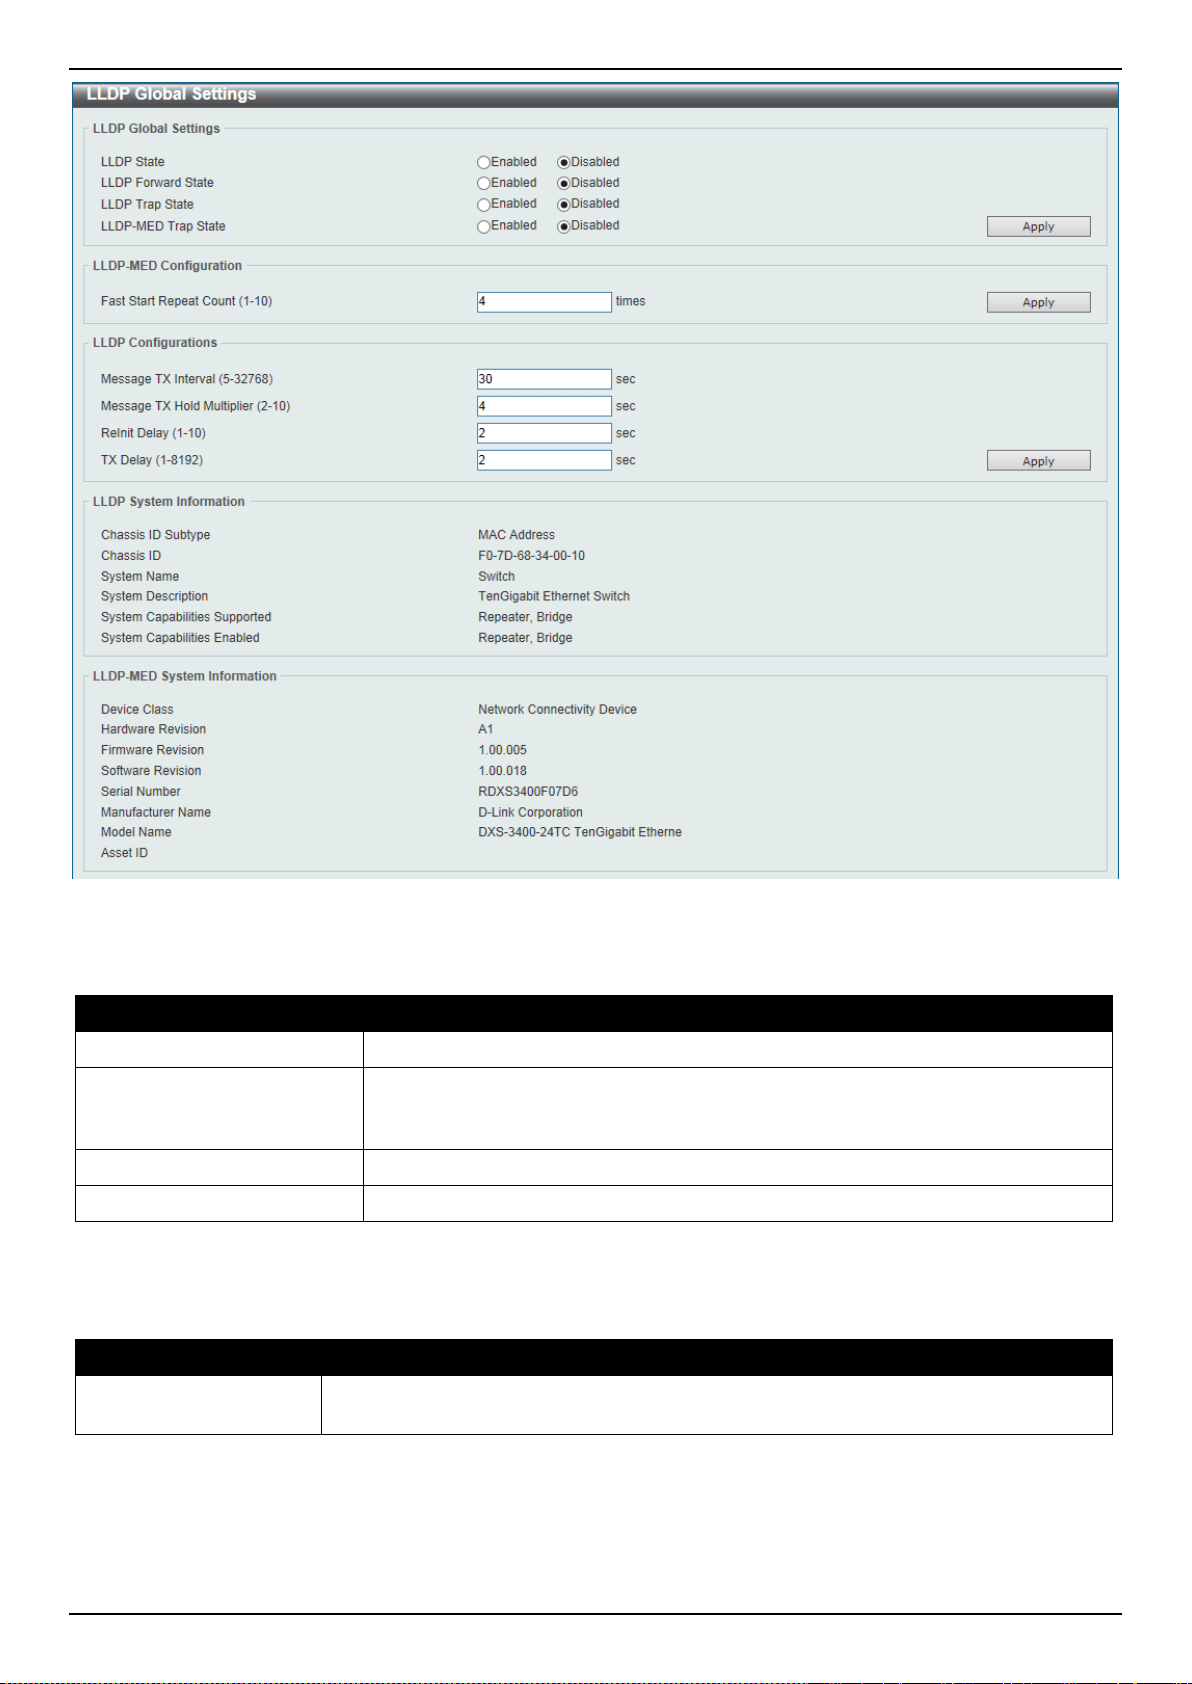Screen dimensions: 1192x1684
Task: Click the 'Manufacturer Name' label
Action: (x=155, y=813)
